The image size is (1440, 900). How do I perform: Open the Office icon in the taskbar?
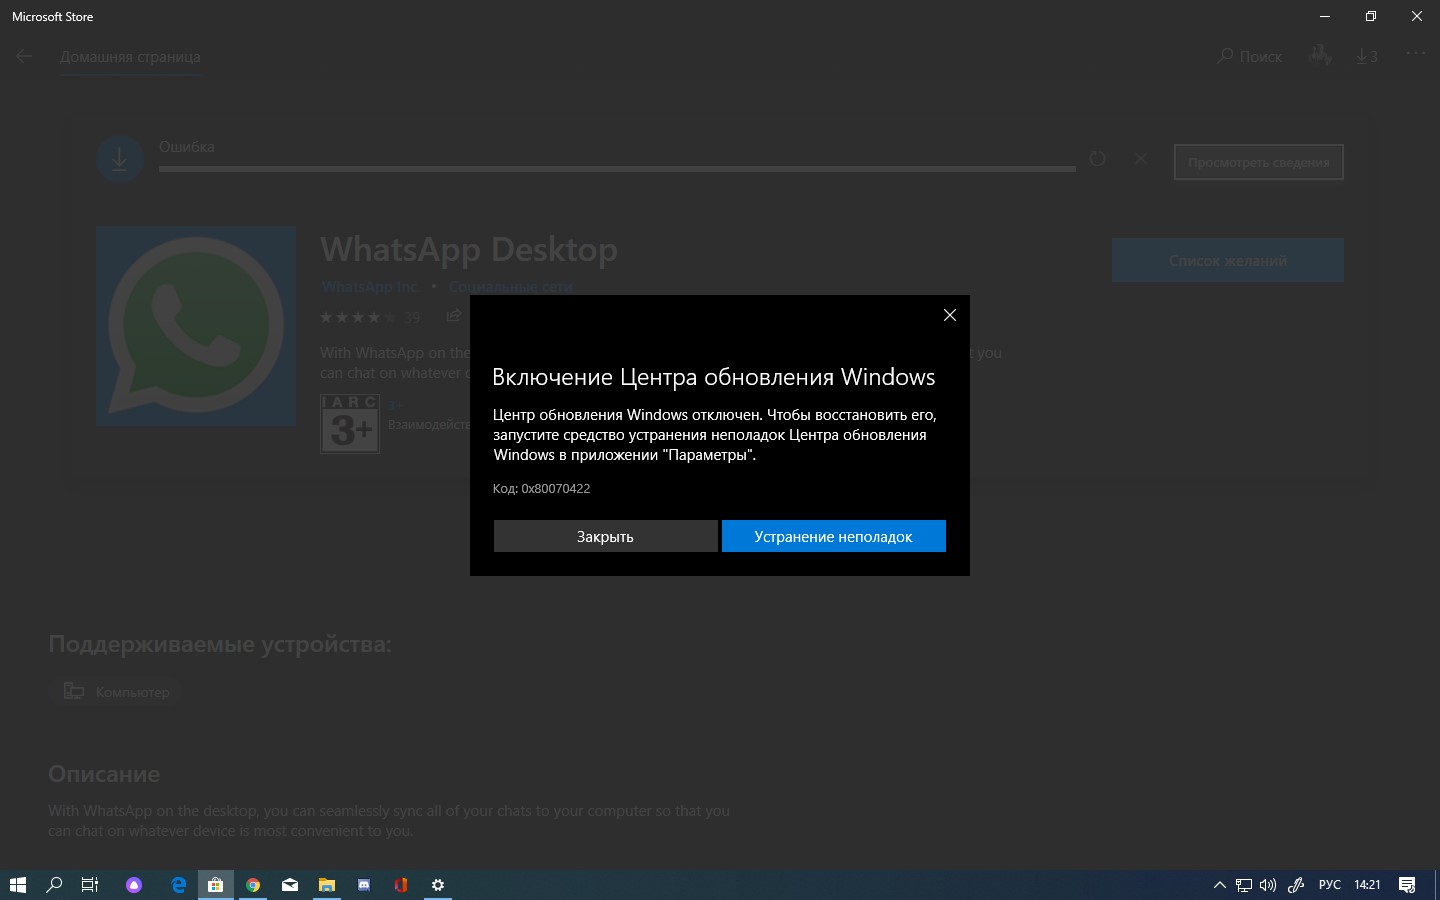(401, 884)
